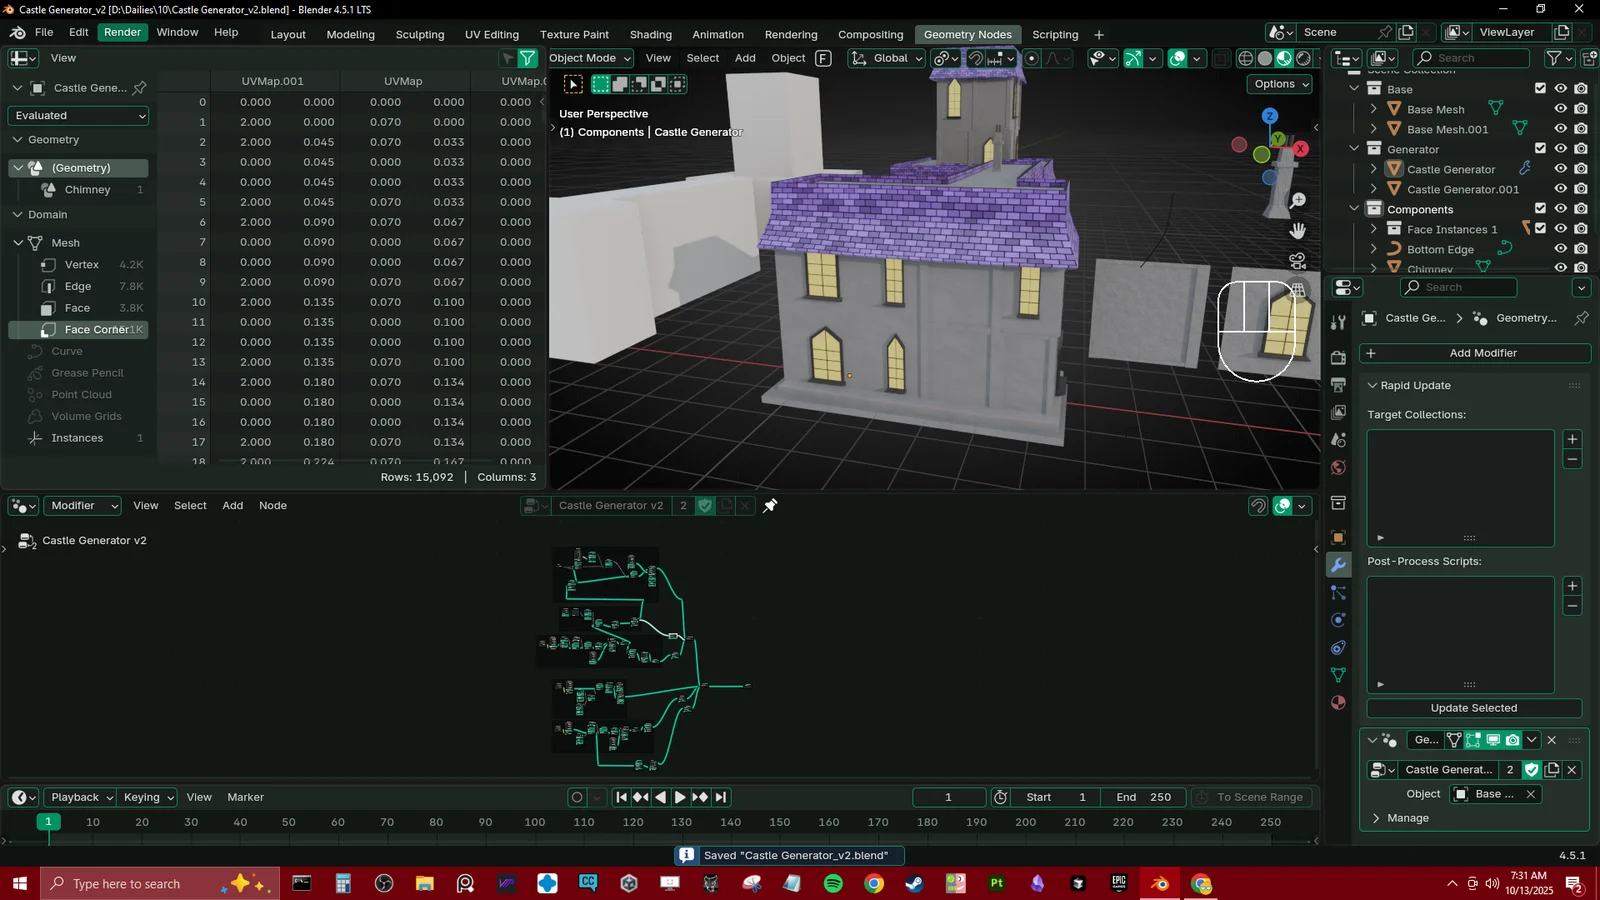Screen dimensions: 1600x900
Task: Toggle the Components collection exclude checkbox
Action: (x=1540, y=209)
